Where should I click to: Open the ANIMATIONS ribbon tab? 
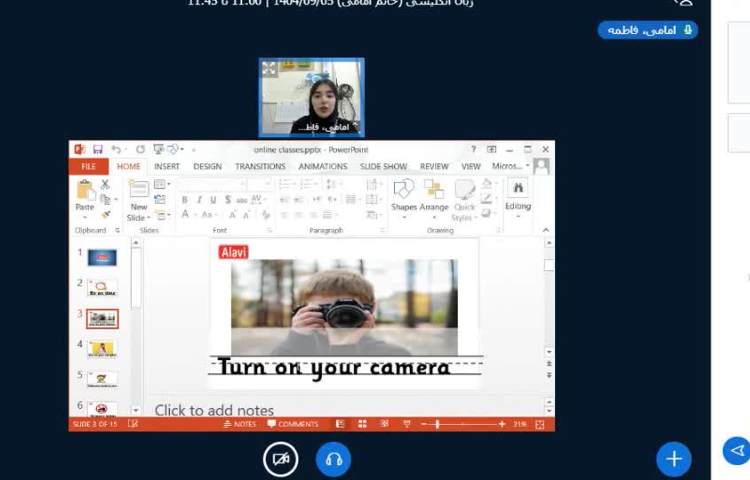click(x=322, y=167)
